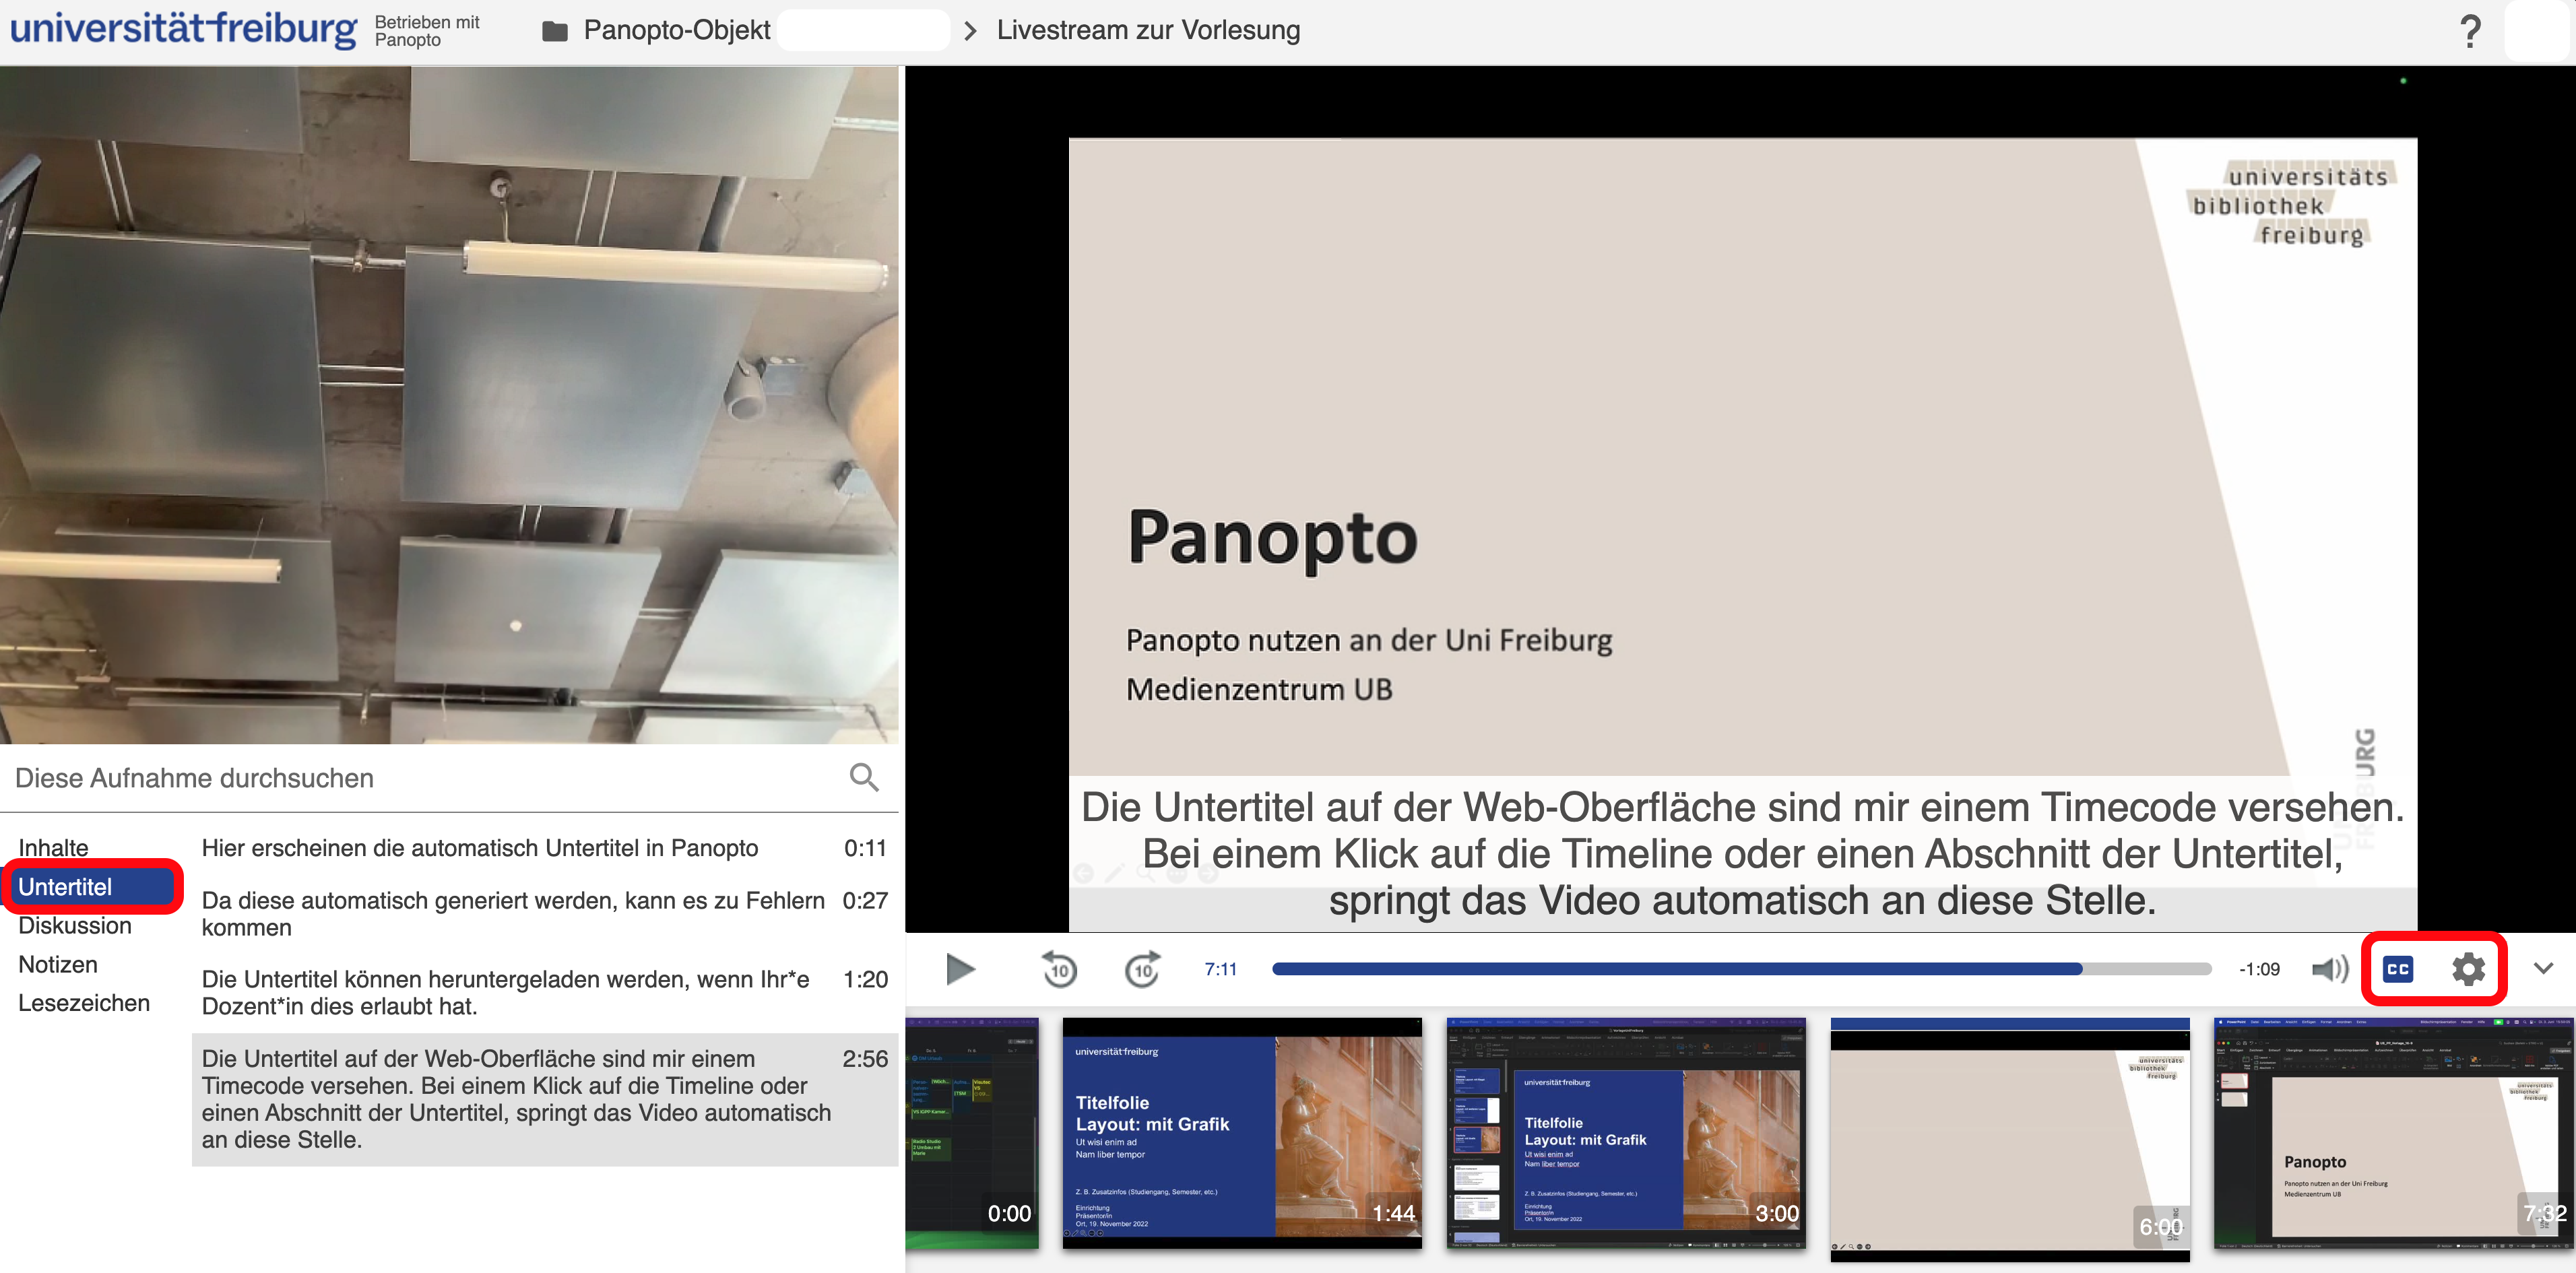Open the folder icon in breadcrumb

coord(555,31)
